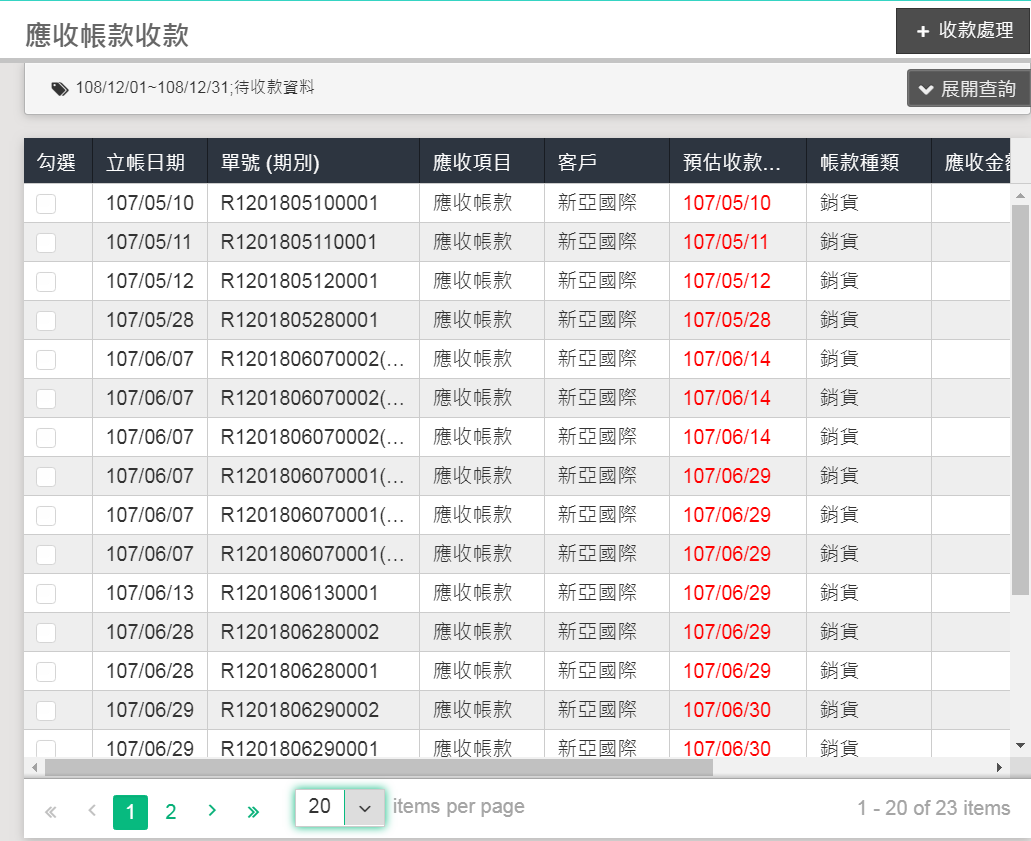The image size is (1031, 841).
Task: Click the 客戶 column header
Action: coord(578,162)
